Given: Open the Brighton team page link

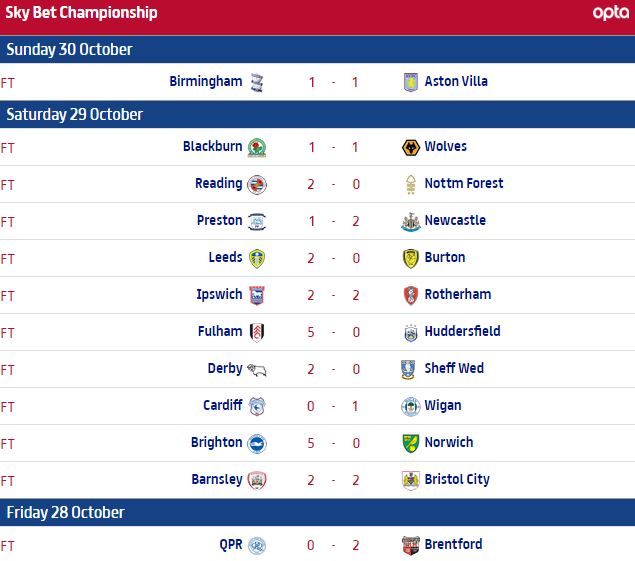Looking at the screenshot, I should tap(216, 443).
